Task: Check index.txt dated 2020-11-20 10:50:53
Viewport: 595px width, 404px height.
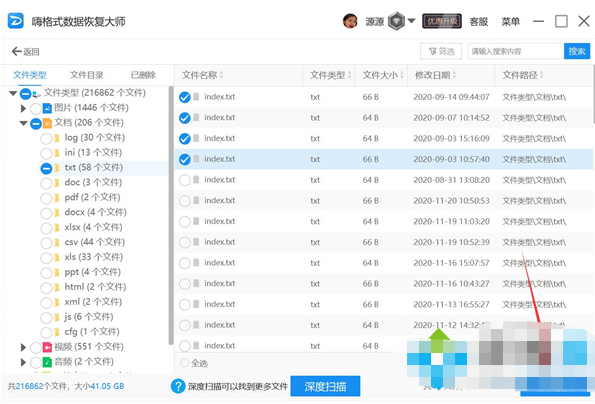Action: tap(185, 201)
